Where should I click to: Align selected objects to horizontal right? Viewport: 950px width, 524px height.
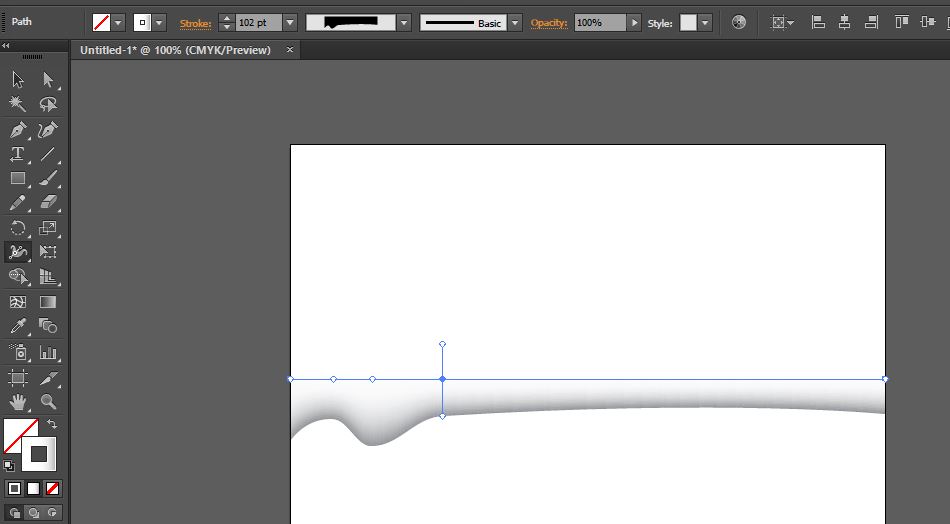(871, 22)
